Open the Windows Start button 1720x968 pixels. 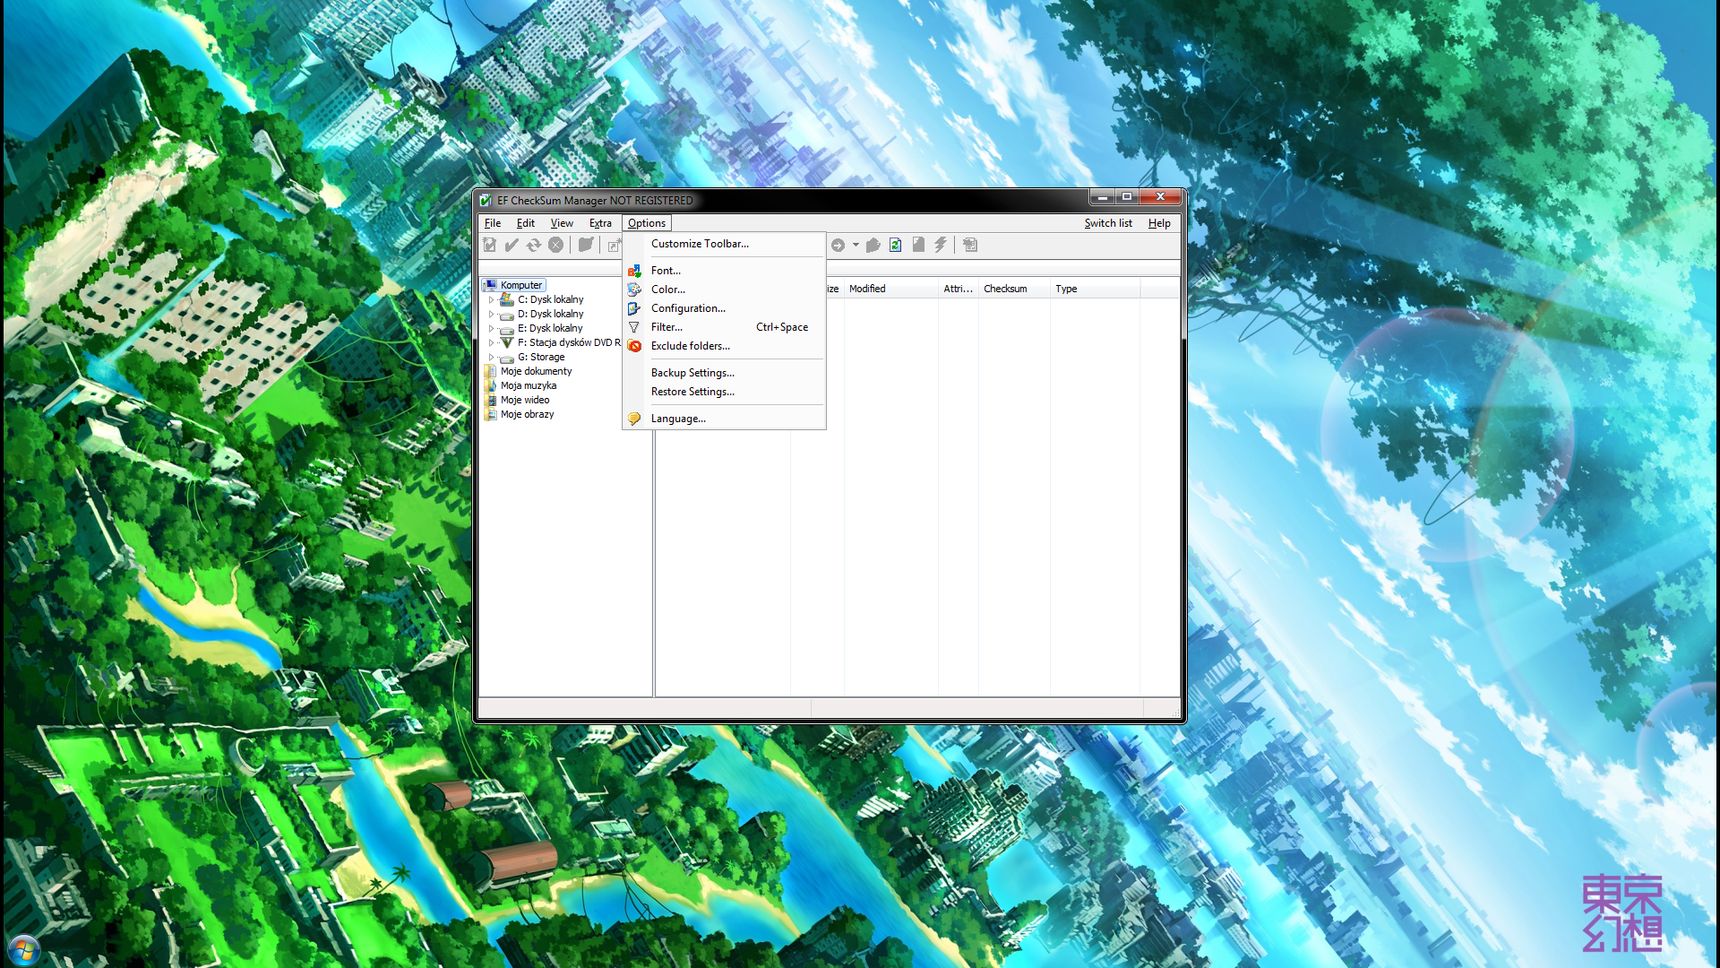[x=22, y=950]
